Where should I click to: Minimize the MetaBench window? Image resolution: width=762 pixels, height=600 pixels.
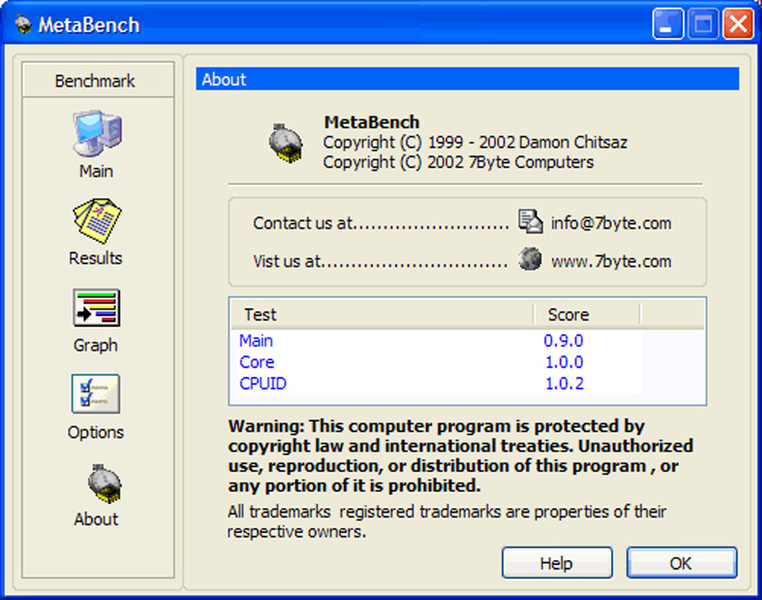click(x=668, y=23)
